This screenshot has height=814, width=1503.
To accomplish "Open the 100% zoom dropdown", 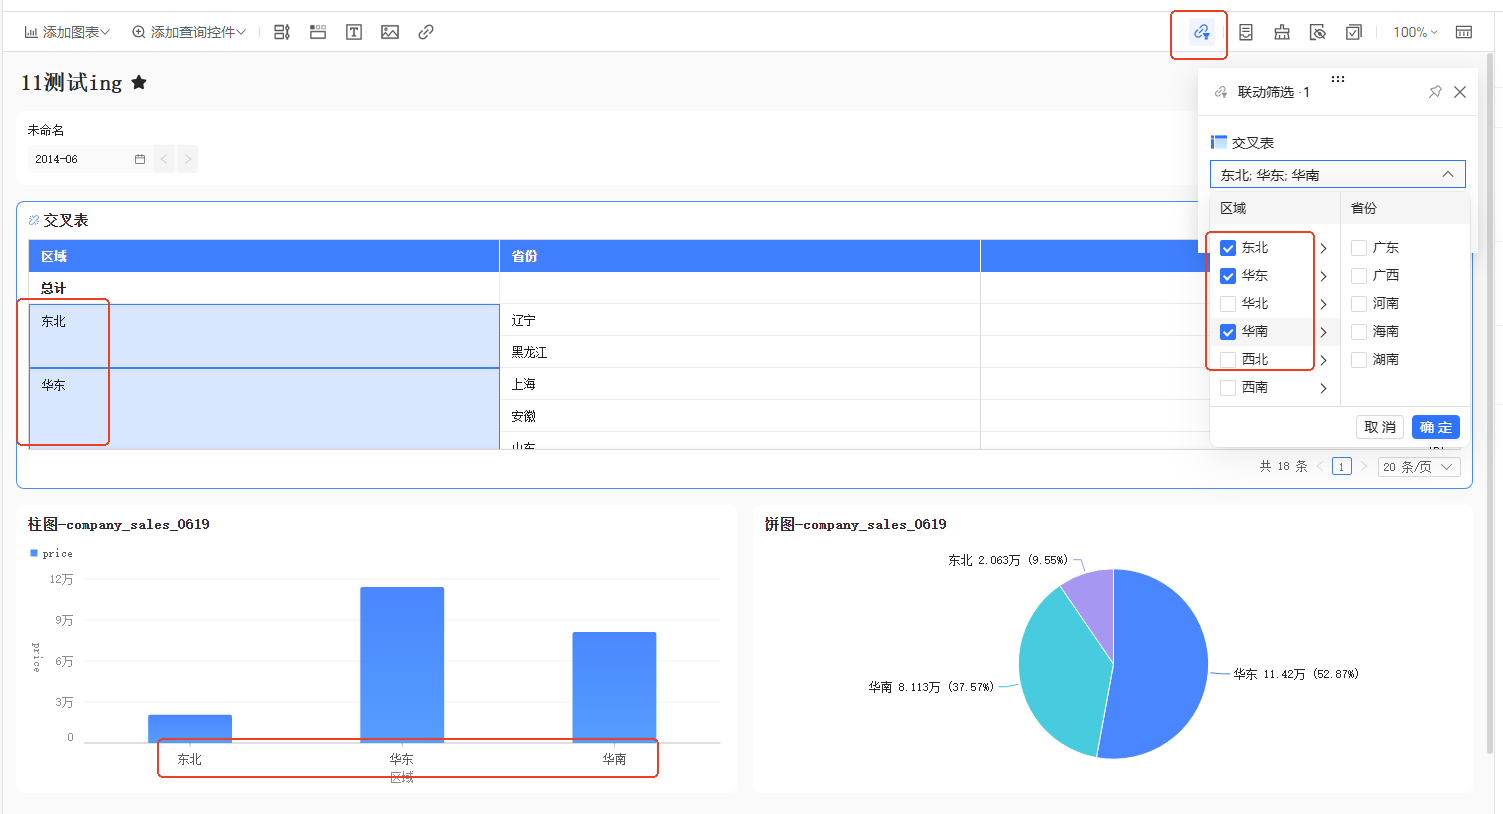I will pyautogui.click(x=1415, y=32).
